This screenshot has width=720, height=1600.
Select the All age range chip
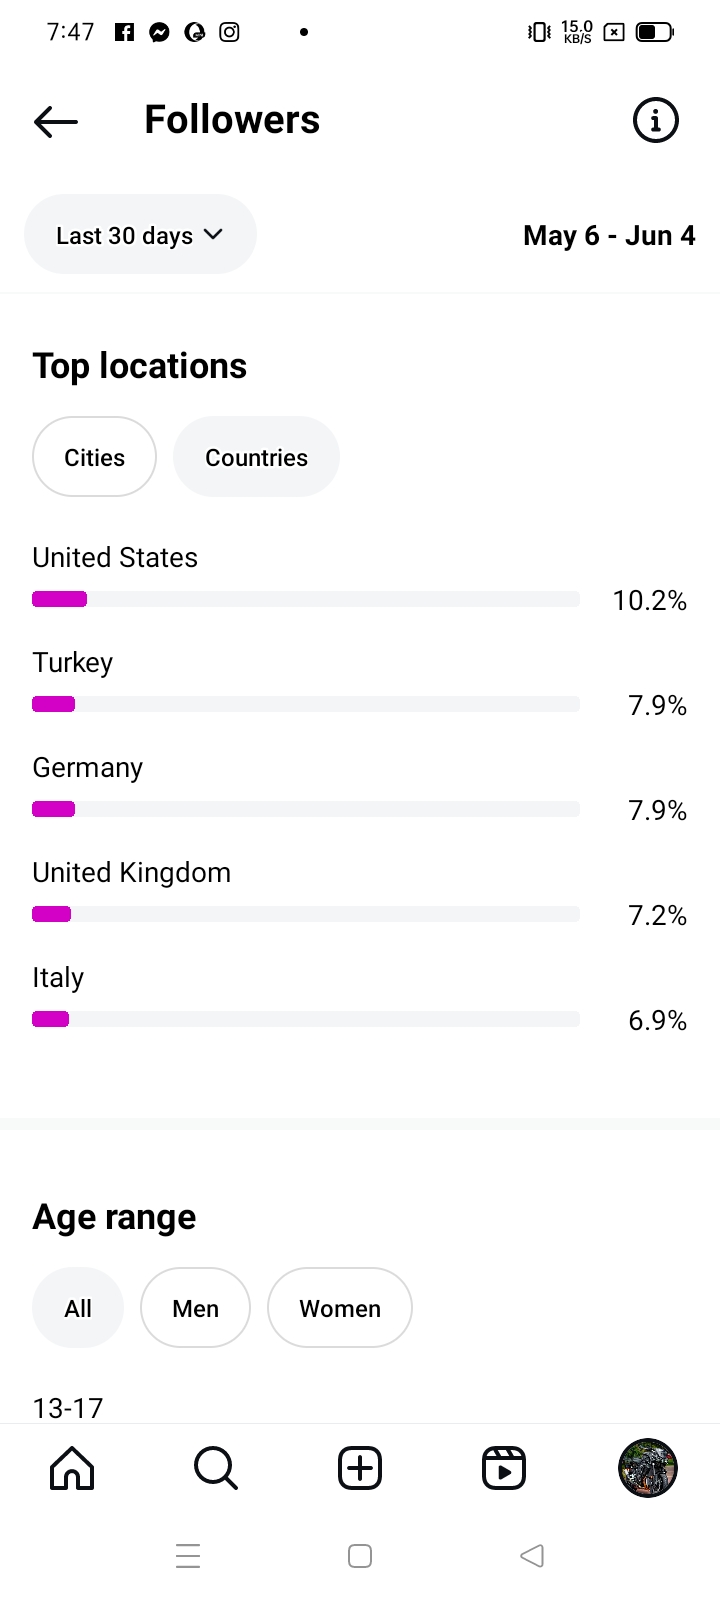point(78,1308)
